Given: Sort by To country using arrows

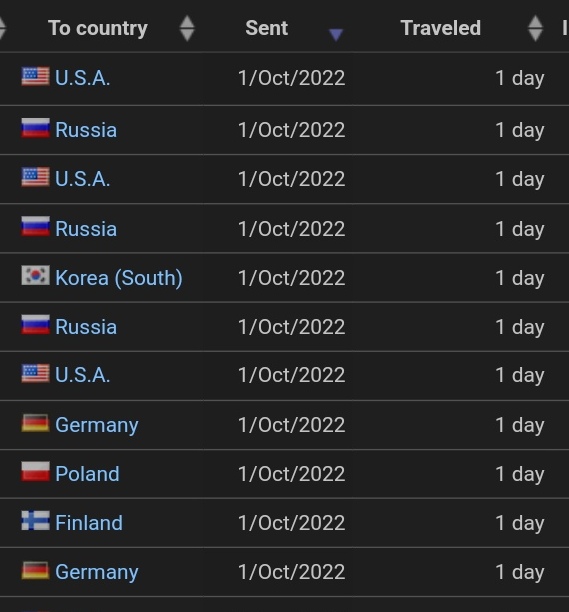Looking at the screenshot, I should pyautogui.click(x=187, y=28).
